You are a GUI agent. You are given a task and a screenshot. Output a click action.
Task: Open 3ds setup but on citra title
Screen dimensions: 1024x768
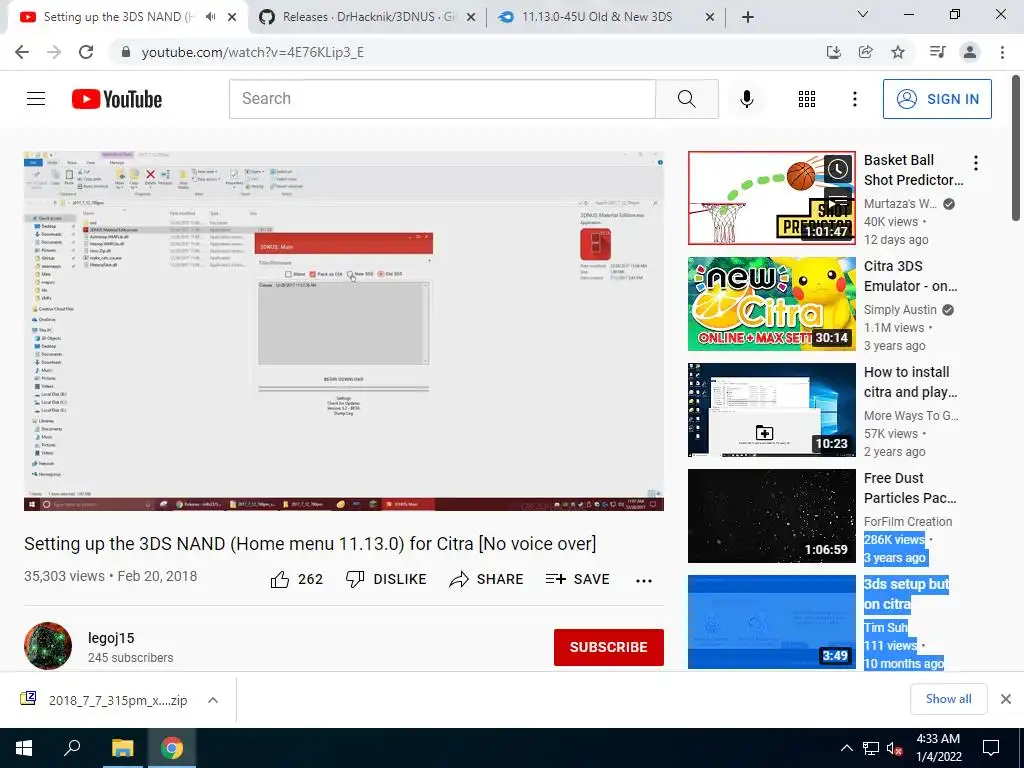coord(906,594)
